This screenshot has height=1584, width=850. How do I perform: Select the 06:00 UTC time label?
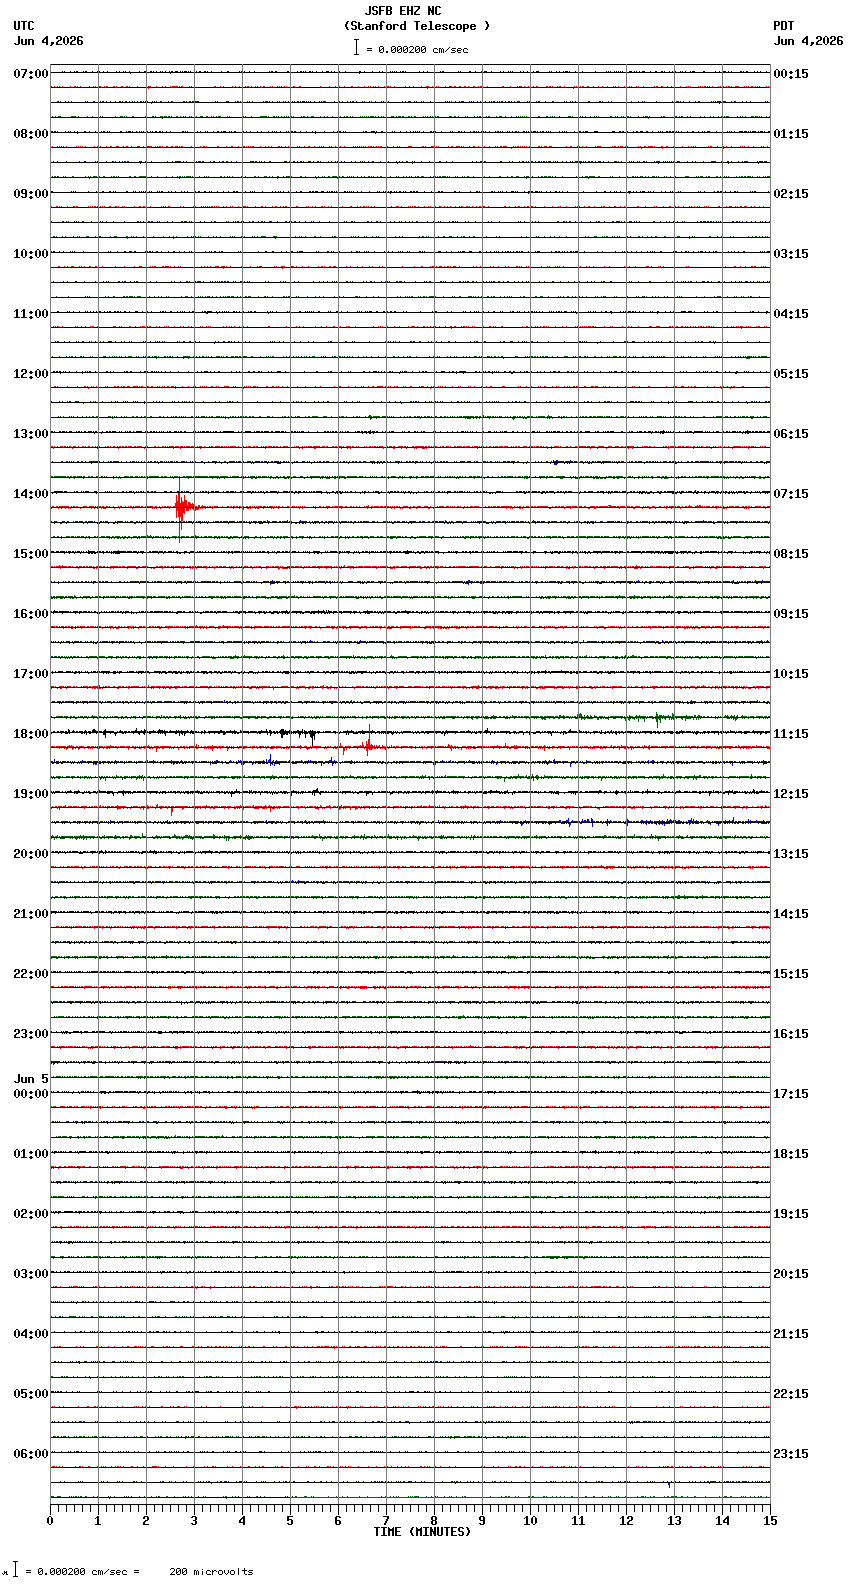[x=31, y=1454]
